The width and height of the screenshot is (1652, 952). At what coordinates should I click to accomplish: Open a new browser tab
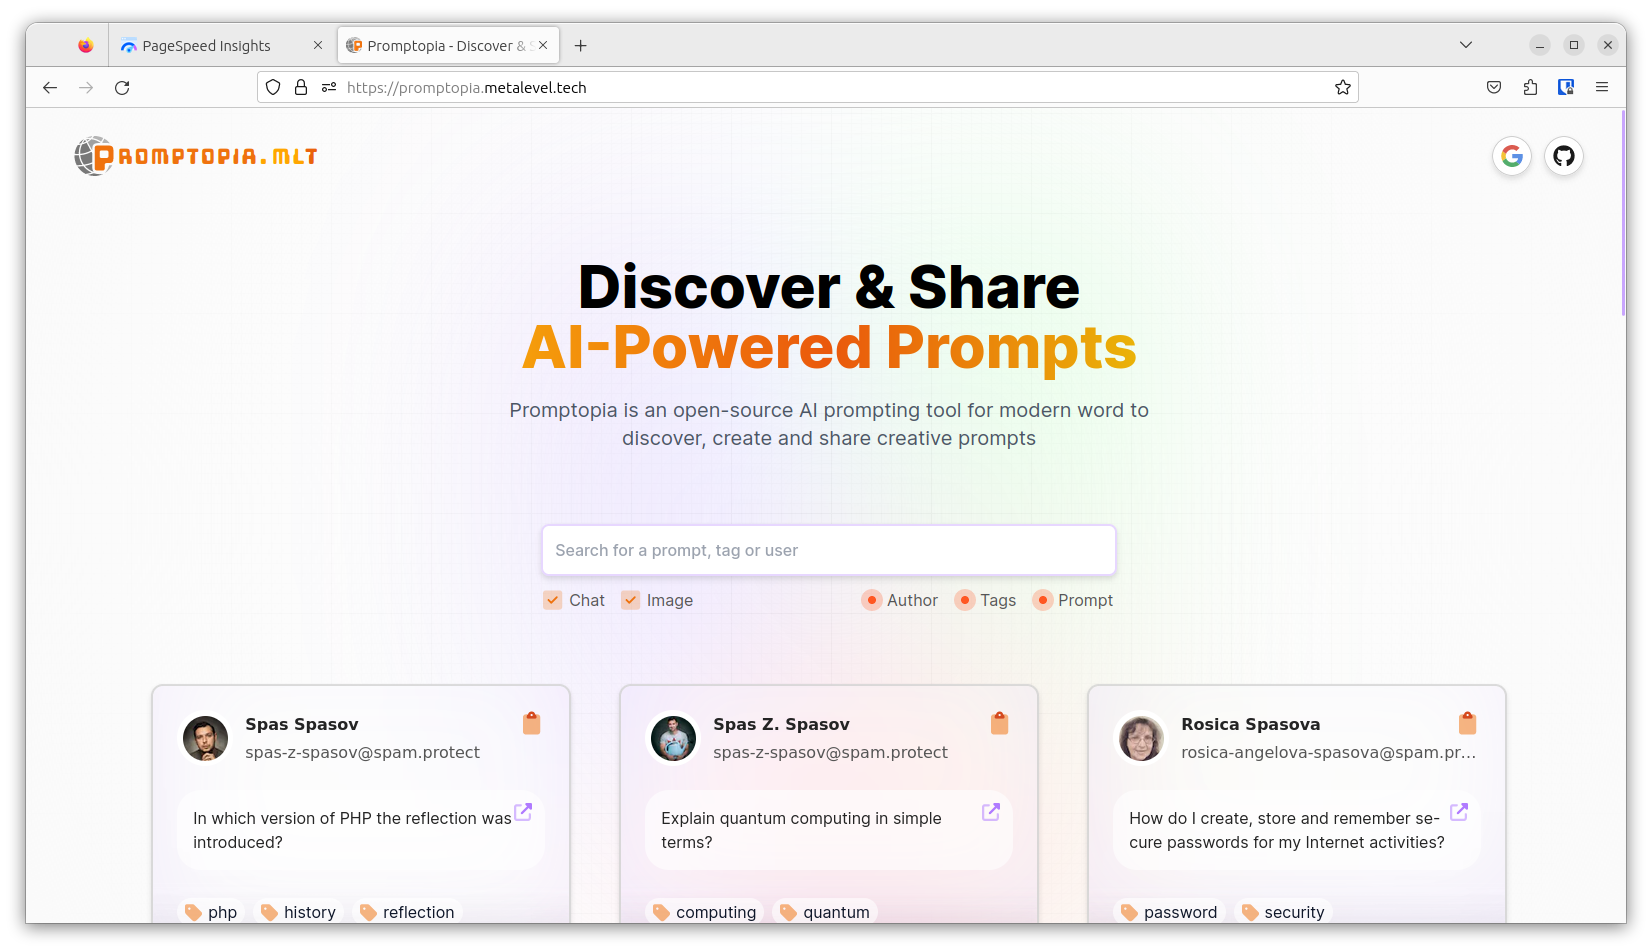point(581,45)
